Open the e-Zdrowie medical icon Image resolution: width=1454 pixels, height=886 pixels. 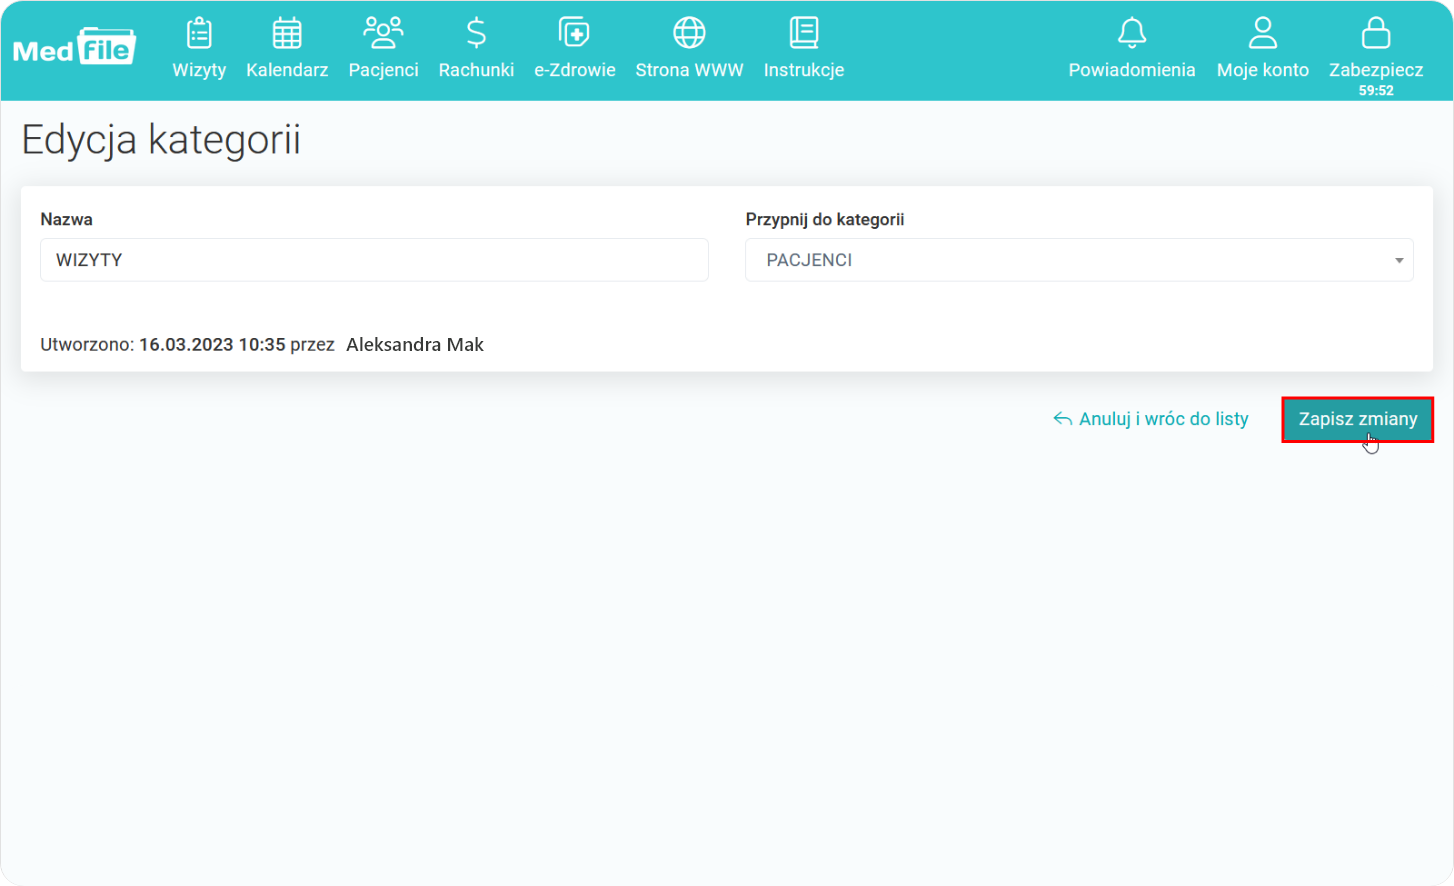[574, 33]
